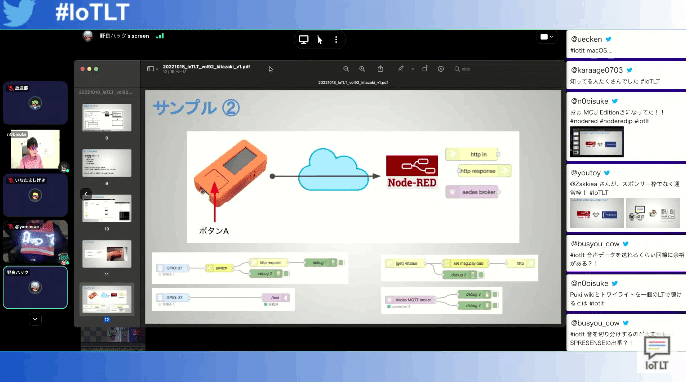Click the #IoTLT hashtag title
This screenshot has width=686, height=382.
pos(92,12)
